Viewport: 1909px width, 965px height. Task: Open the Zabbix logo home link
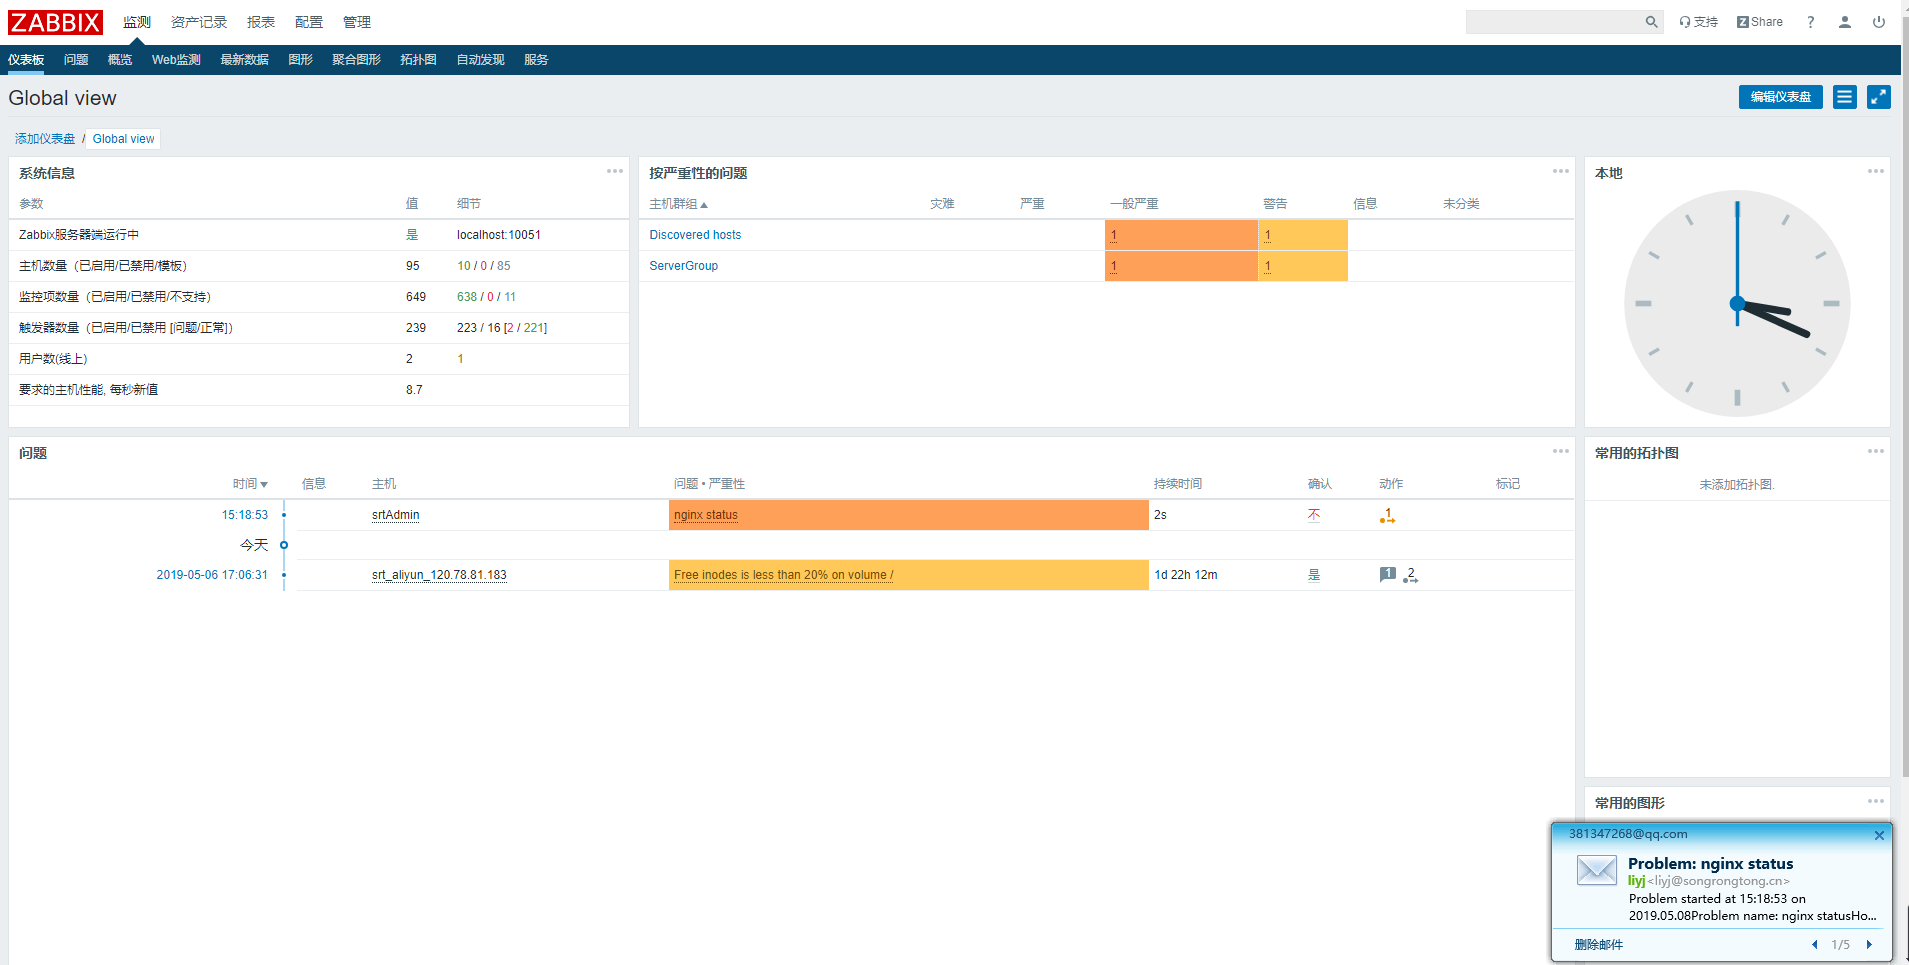click(x=56, y=22)
